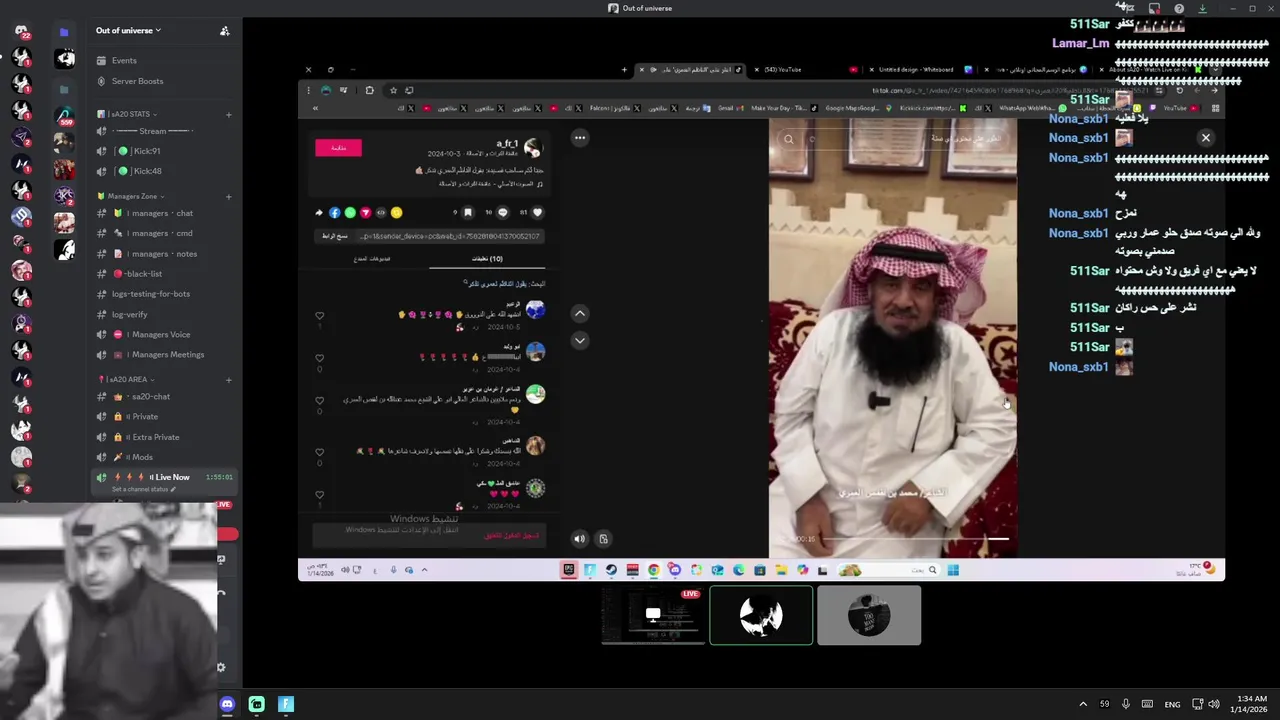Viewport: 1280px width, 720px height.
Task: Bookmark the TikTok video
Action: (467, 212)
